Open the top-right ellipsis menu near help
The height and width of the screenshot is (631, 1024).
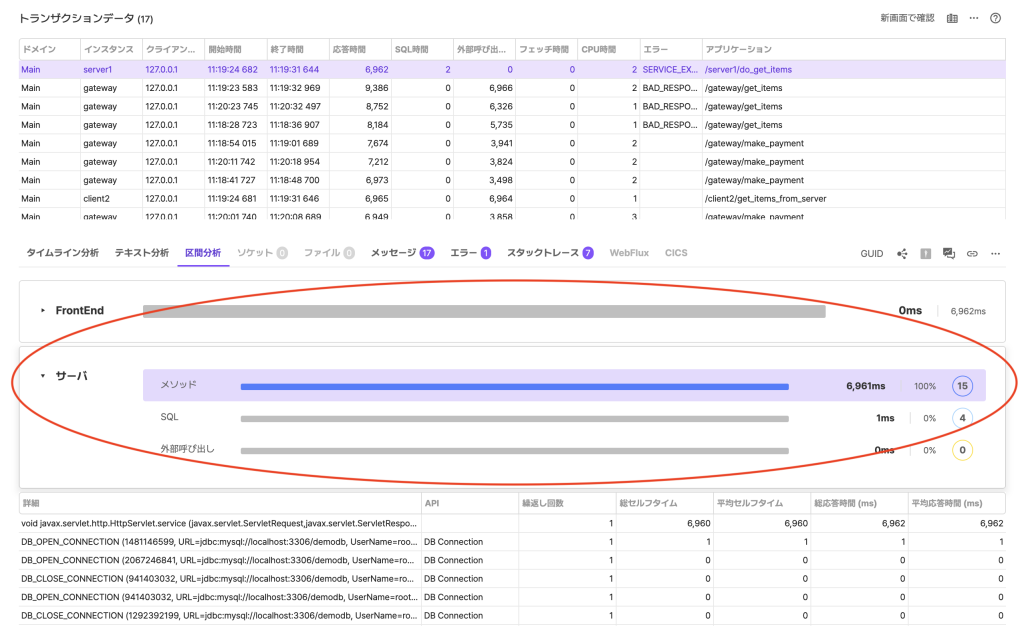click(974, 18)
